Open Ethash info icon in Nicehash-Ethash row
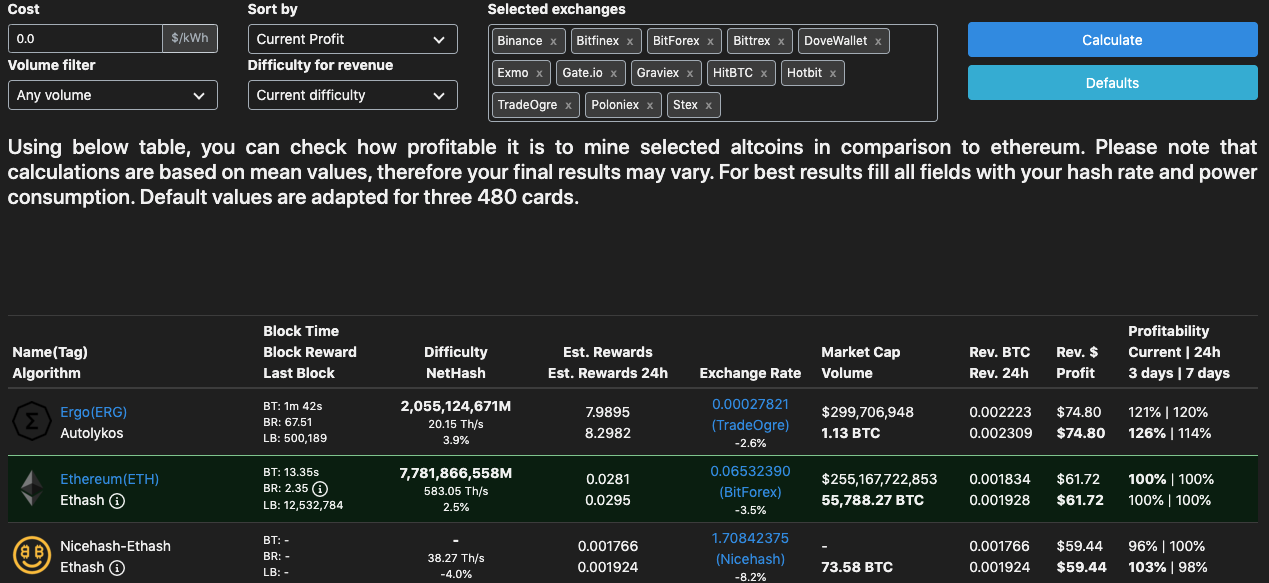 tap(117, 567)
